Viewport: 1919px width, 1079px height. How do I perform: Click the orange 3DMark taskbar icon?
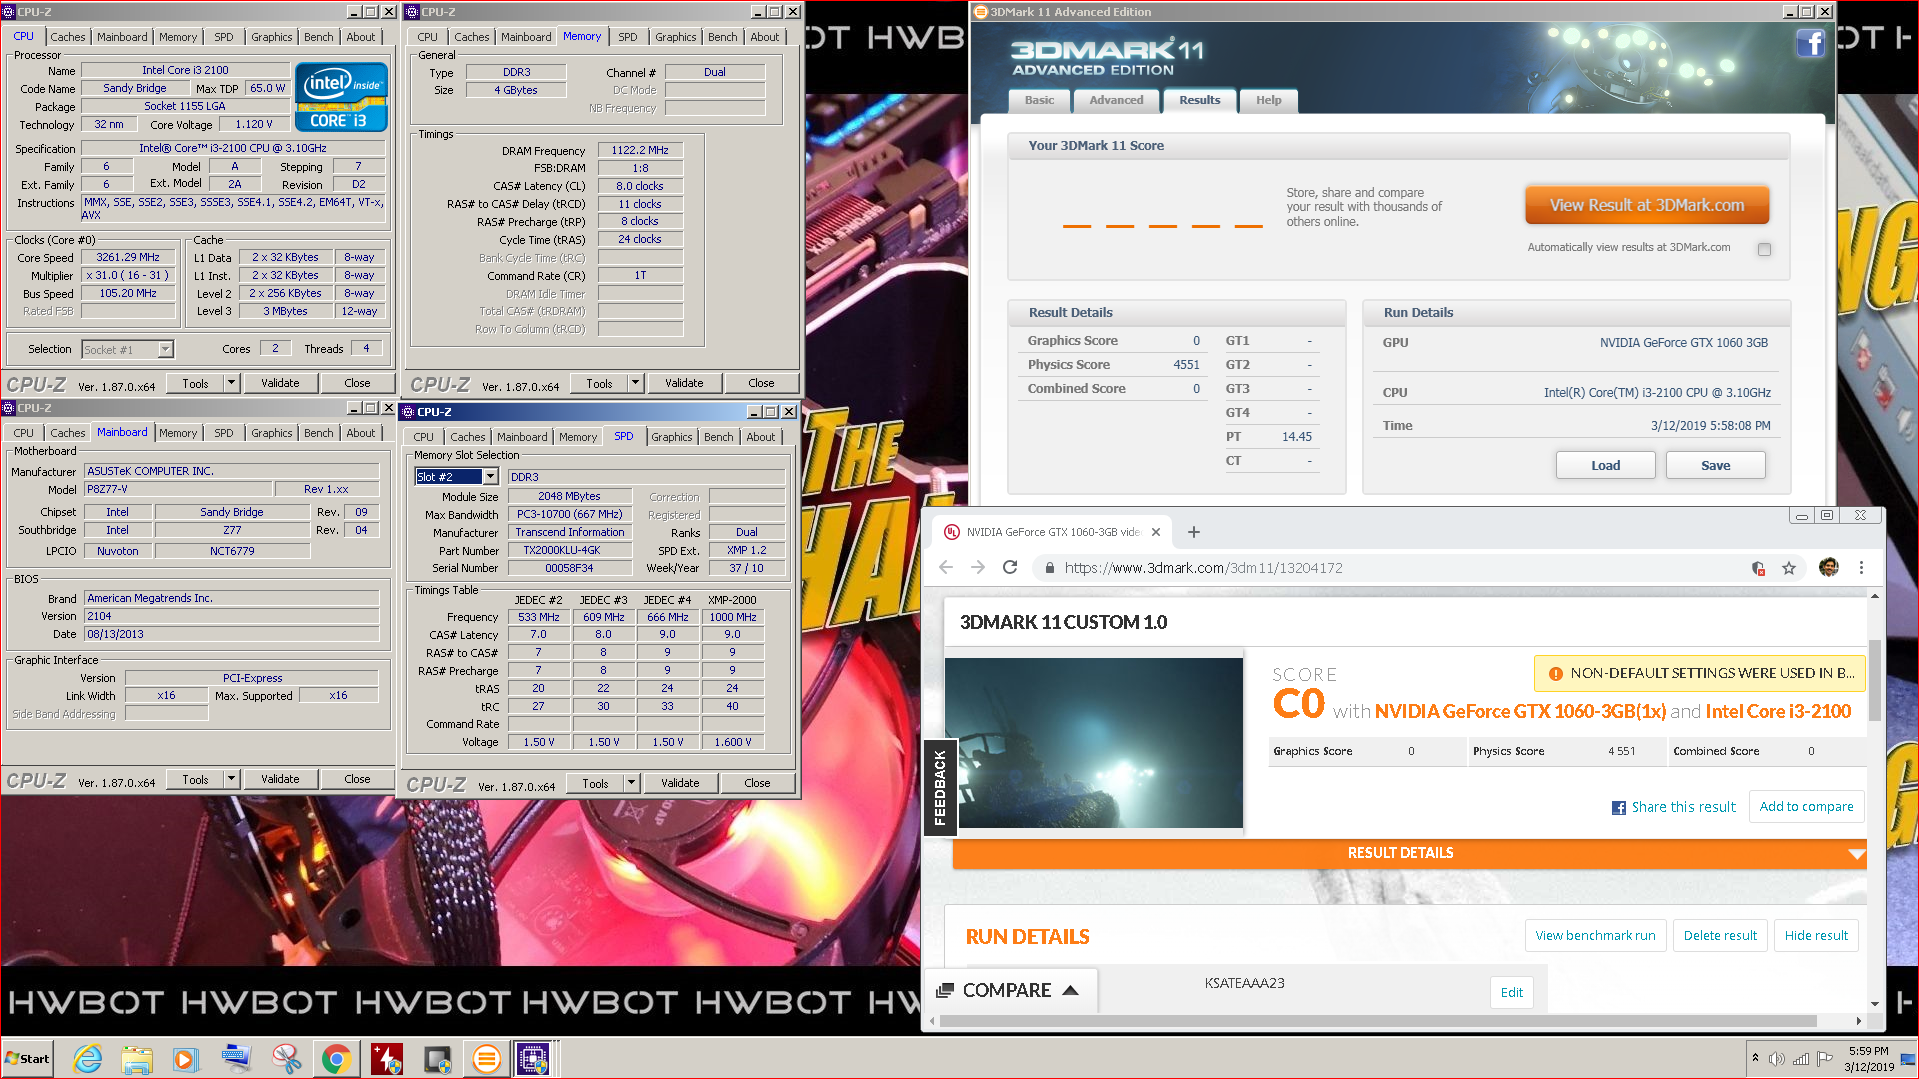(486, 1059)
